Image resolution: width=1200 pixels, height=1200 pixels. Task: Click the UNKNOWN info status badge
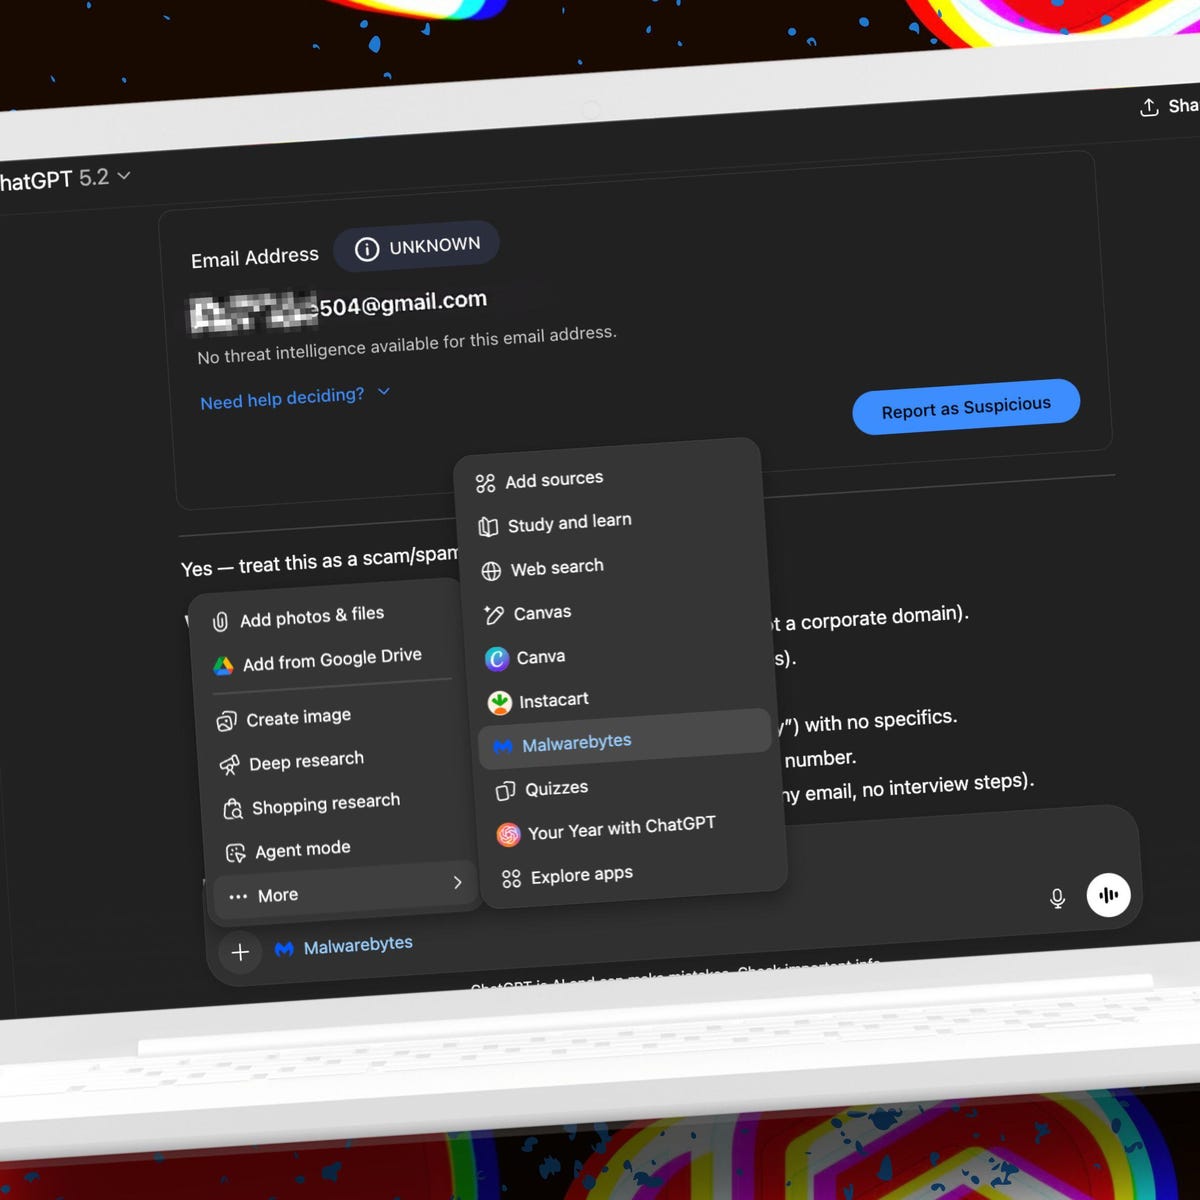pyautogui.click(x=417, y=247)
